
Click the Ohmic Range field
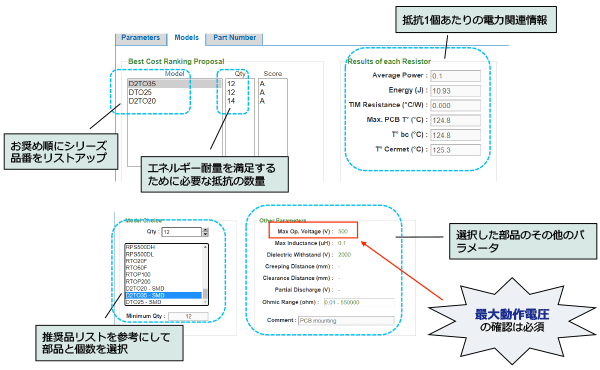359,302
